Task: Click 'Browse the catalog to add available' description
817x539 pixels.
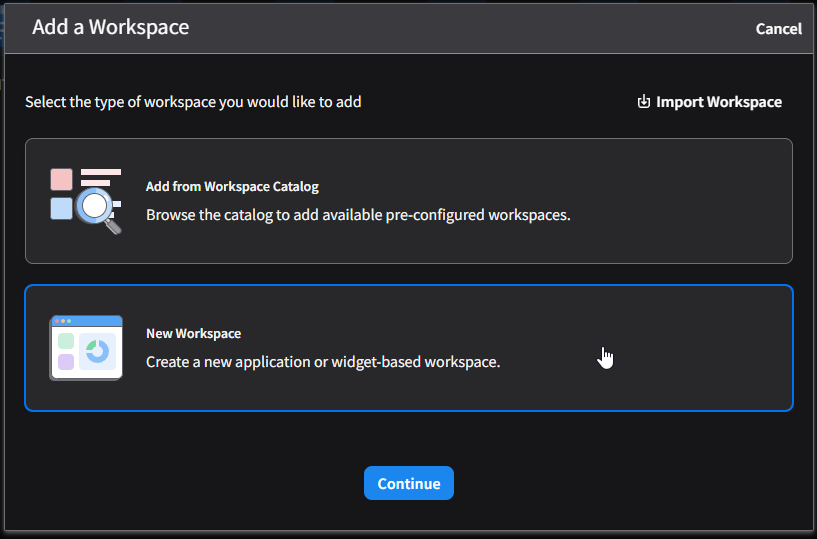Action: [x=358, y=215]
